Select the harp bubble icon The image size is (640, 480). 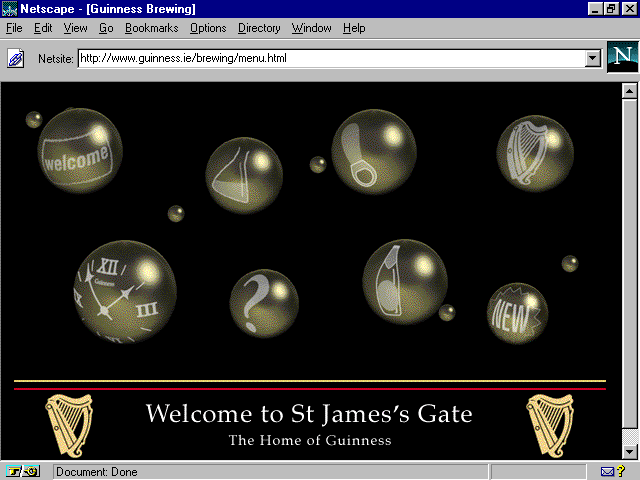[534, 152]
